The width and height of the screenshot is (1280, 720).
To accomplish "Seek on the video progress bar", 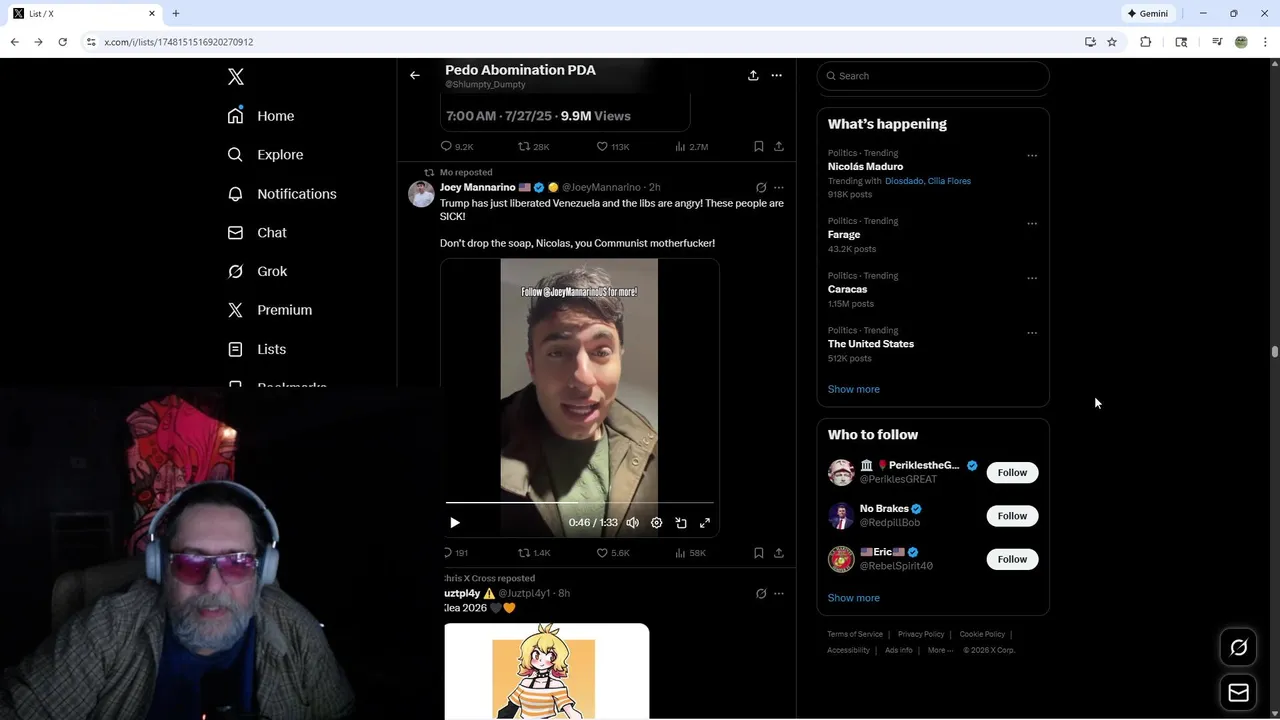I will [580, 502].
